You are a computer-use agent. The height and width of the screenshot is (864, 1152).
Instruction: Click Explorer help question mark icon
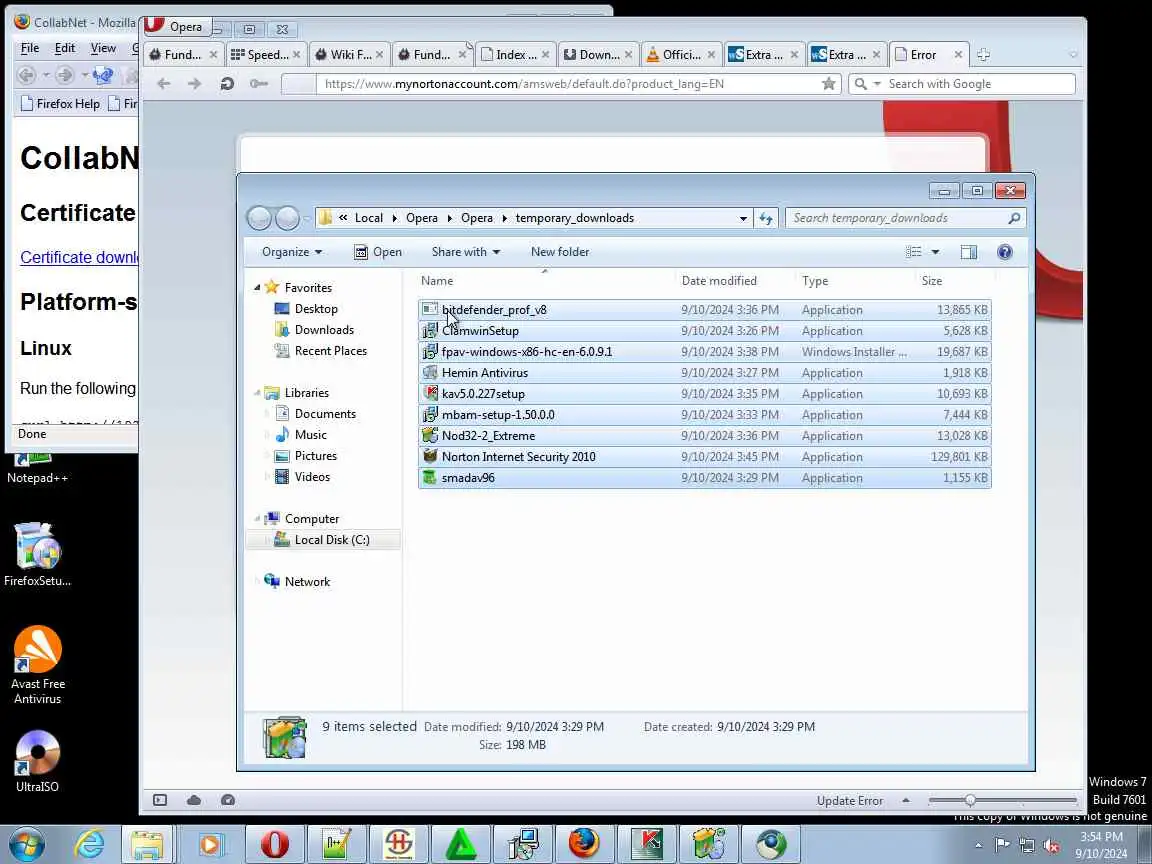1005,252
